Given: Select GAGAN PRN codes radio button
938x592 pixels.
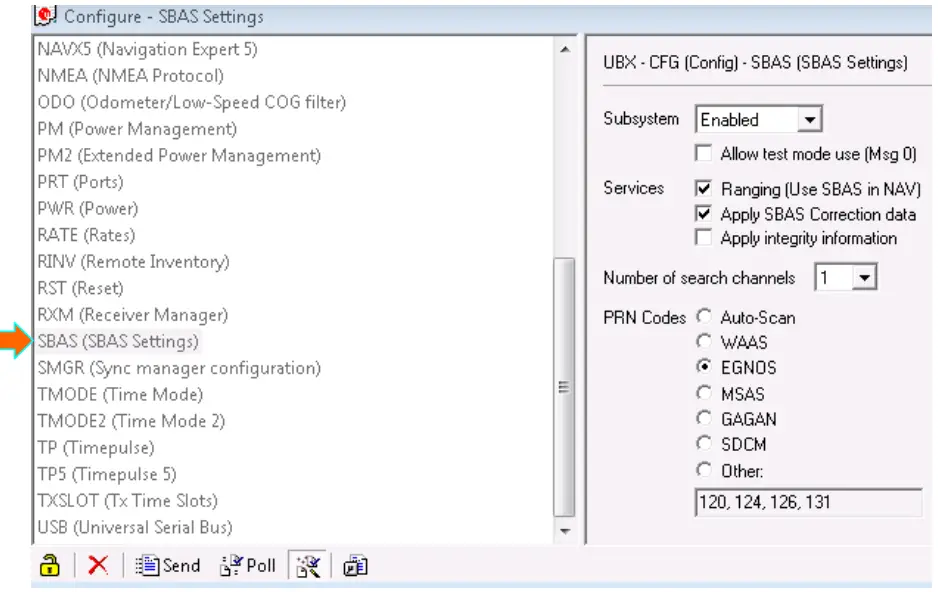Looking at the screenshot, I should [703, 420].
